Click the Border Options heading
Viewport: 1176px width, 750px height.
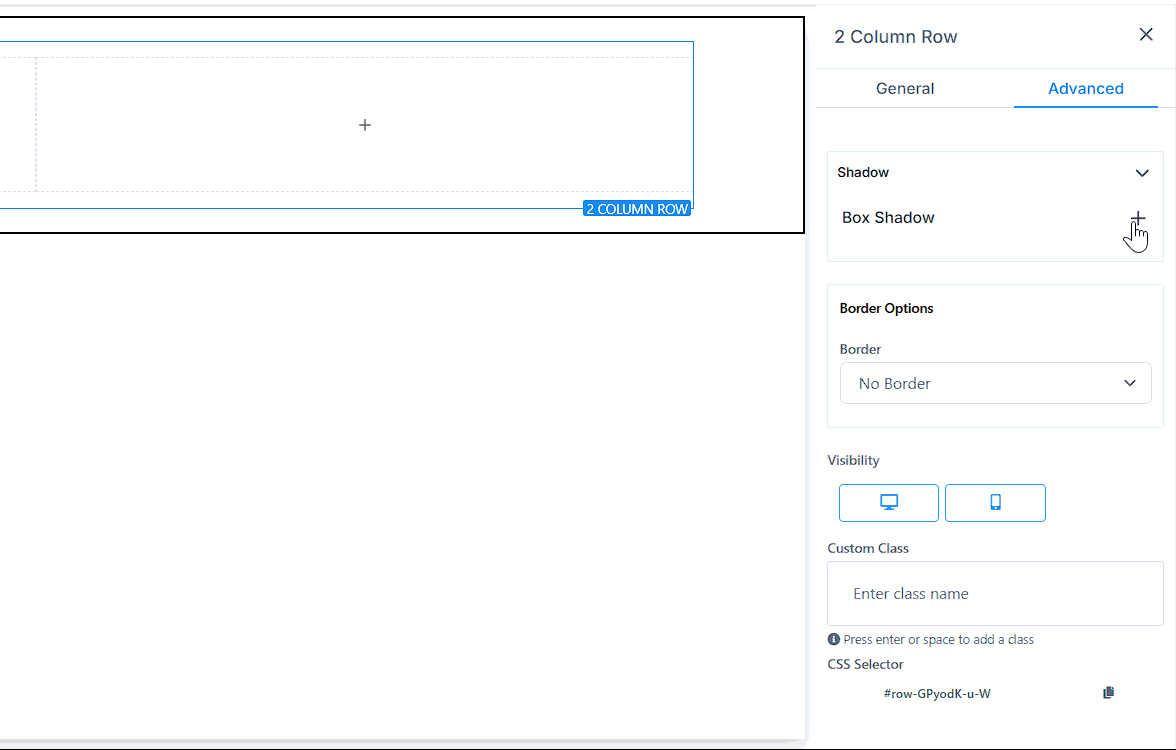(886, 308)
